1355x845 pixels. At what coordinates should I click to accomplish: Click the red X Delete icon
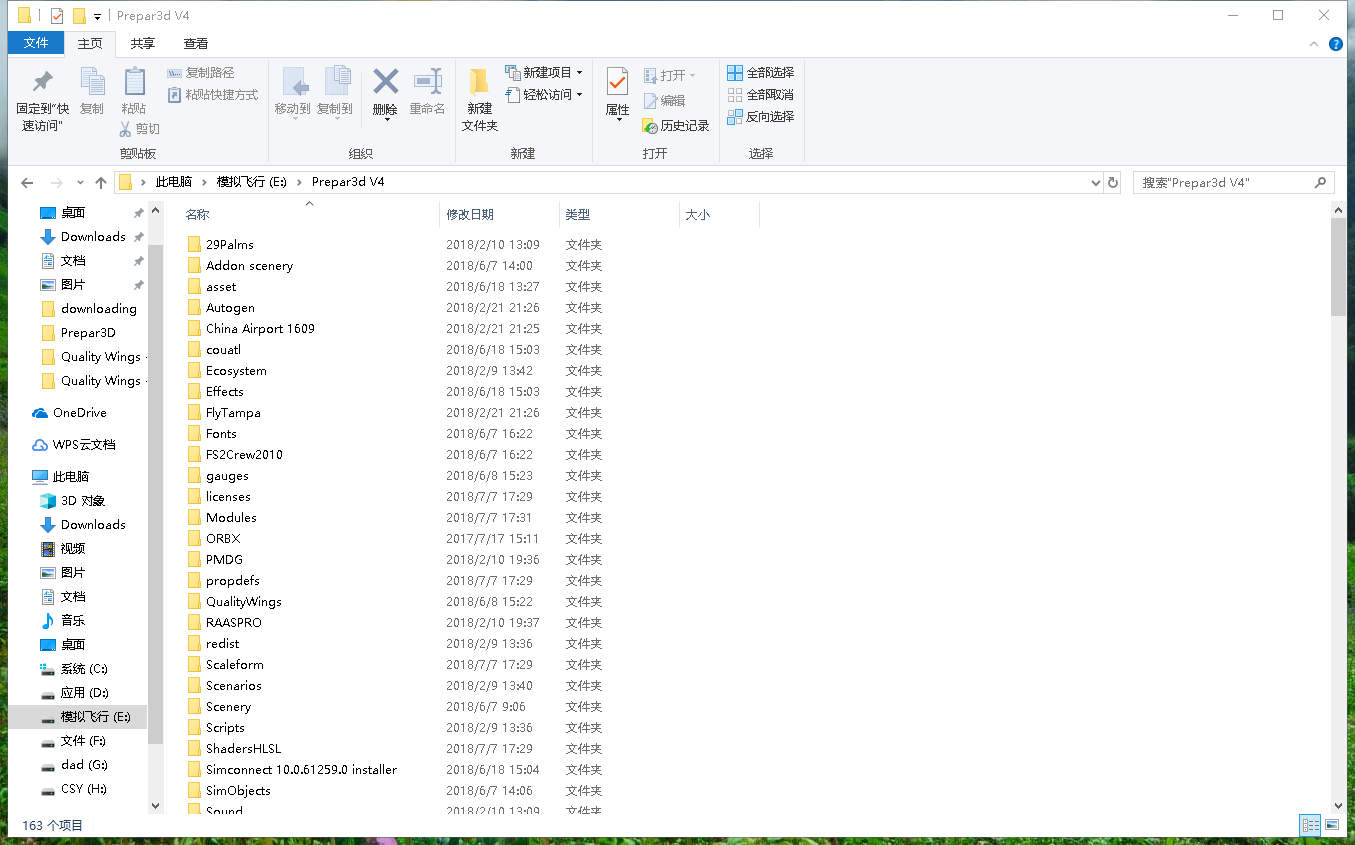point(385,81)
